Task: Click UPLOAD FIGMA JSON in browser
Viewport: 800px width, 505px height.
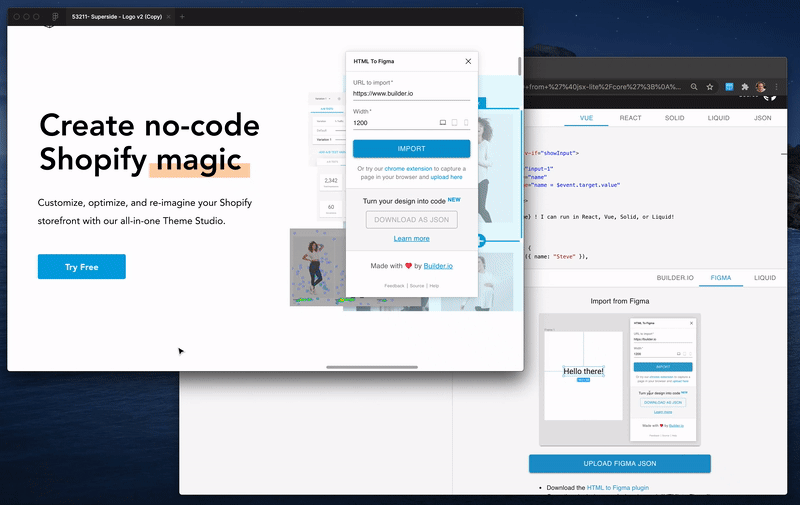Action: pyautogui.click(x=619, y=464)
